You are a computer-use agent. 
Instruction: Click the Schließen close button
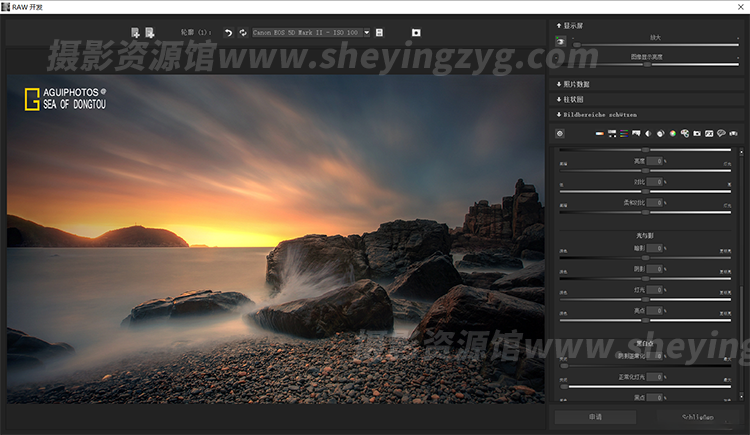pyautogui.click(x=697, y=417)
